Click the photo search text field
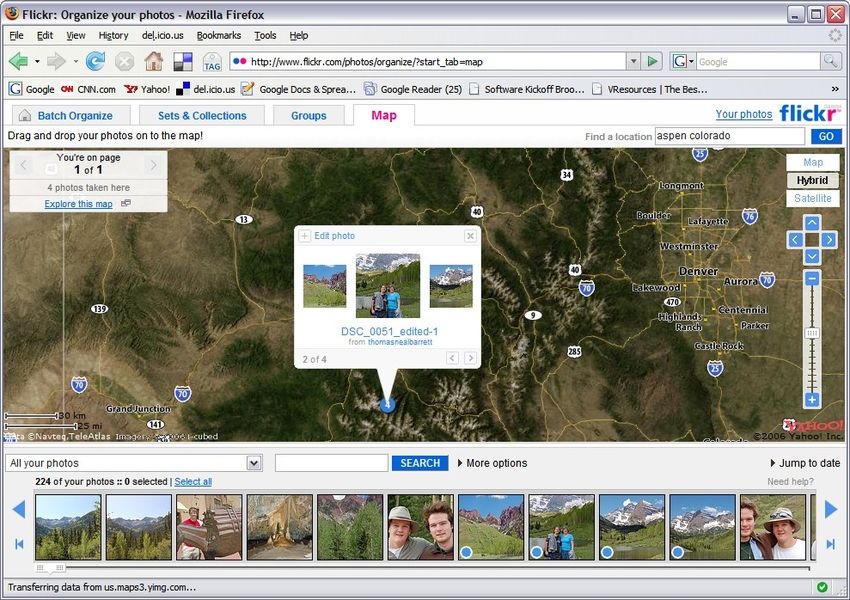850x600 pixels. pyautogui.click(x=331, y=463)
